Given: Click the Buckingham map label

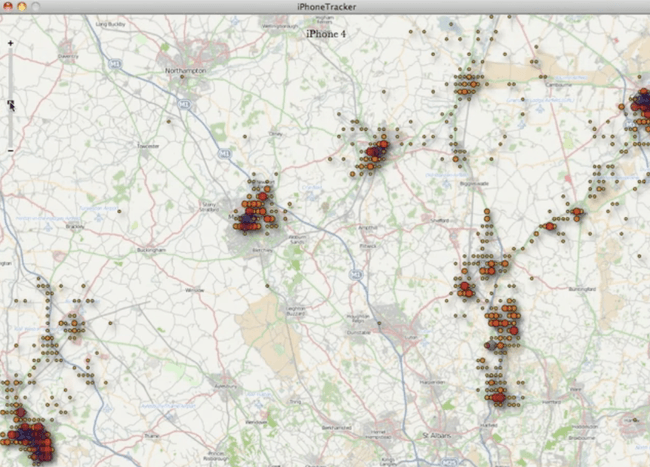Looking at the screenshot, I should 151,250.
